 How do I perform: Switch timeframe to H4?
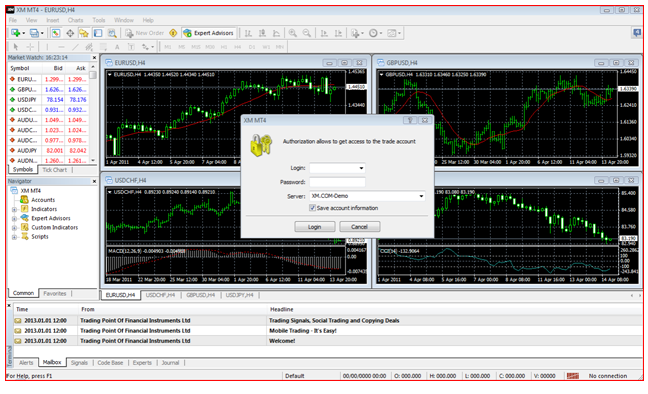click(238, 47)
